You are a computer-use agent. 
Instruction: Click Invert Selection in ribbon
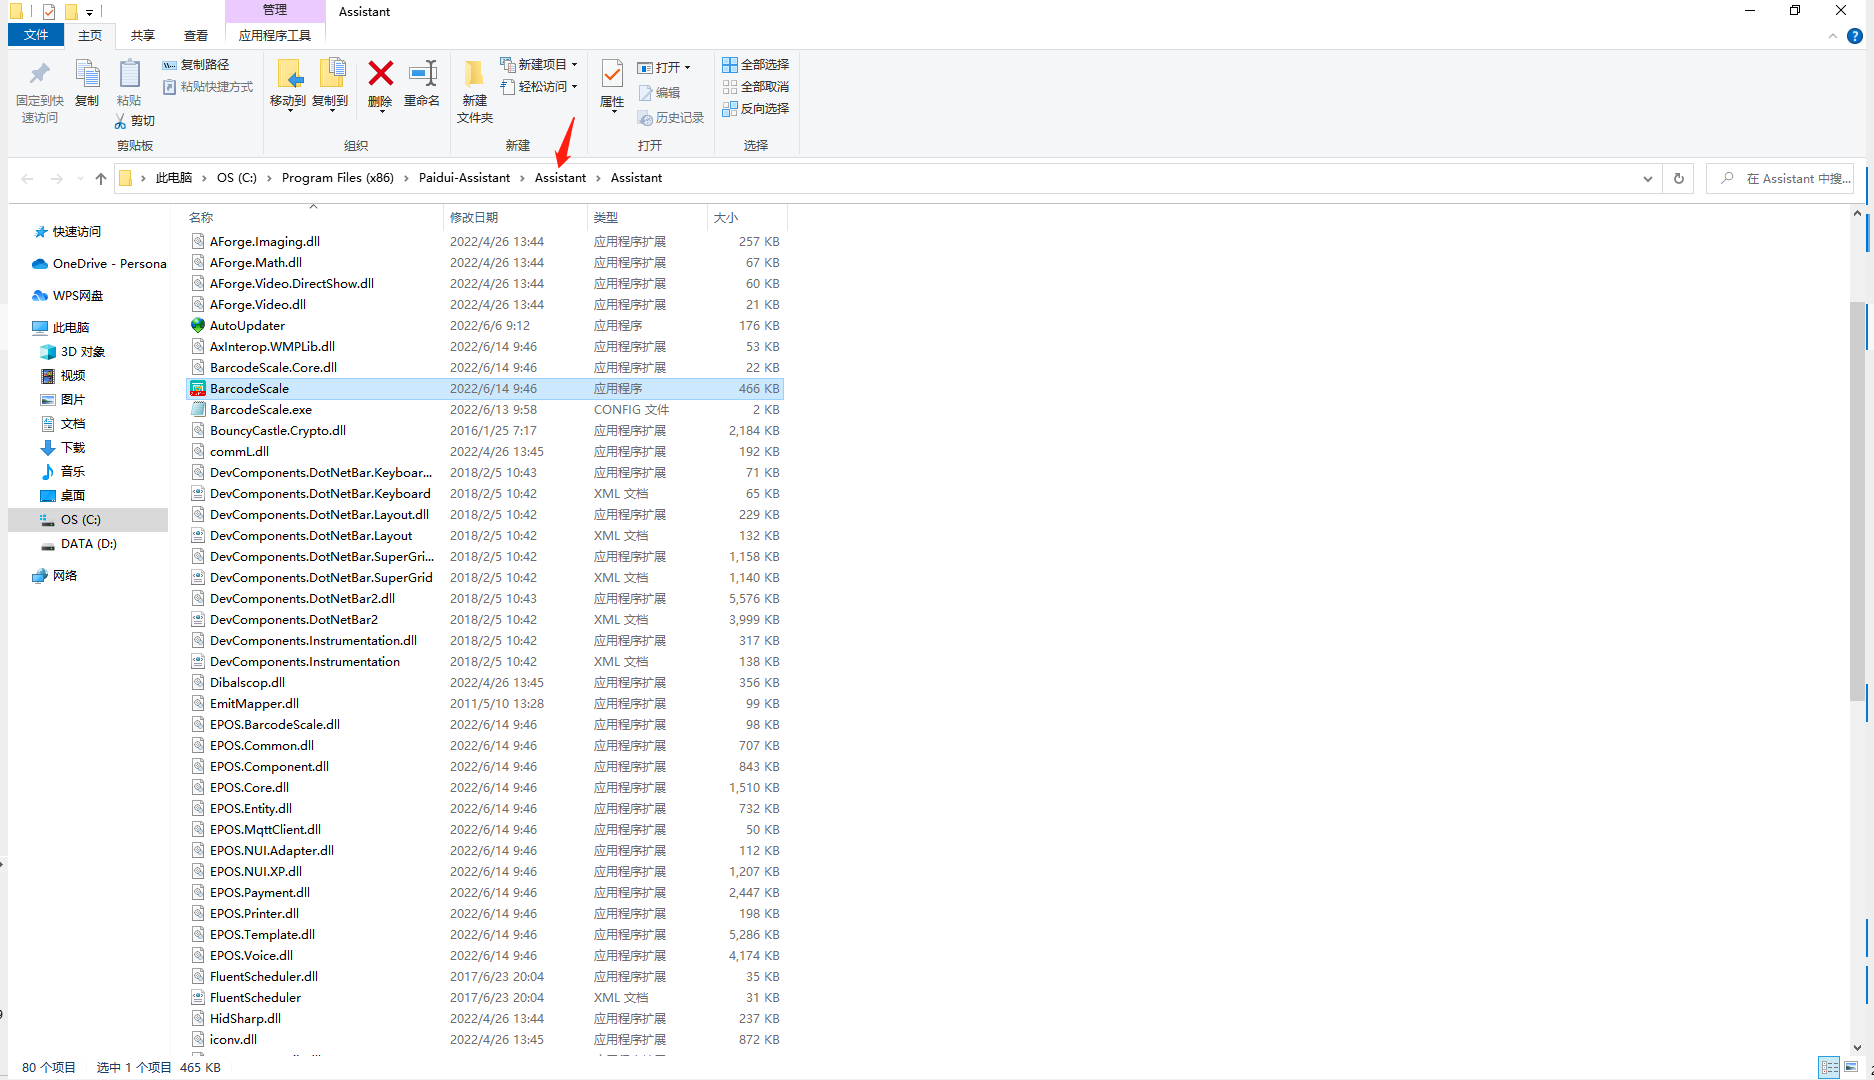click(x=756, y=108)
